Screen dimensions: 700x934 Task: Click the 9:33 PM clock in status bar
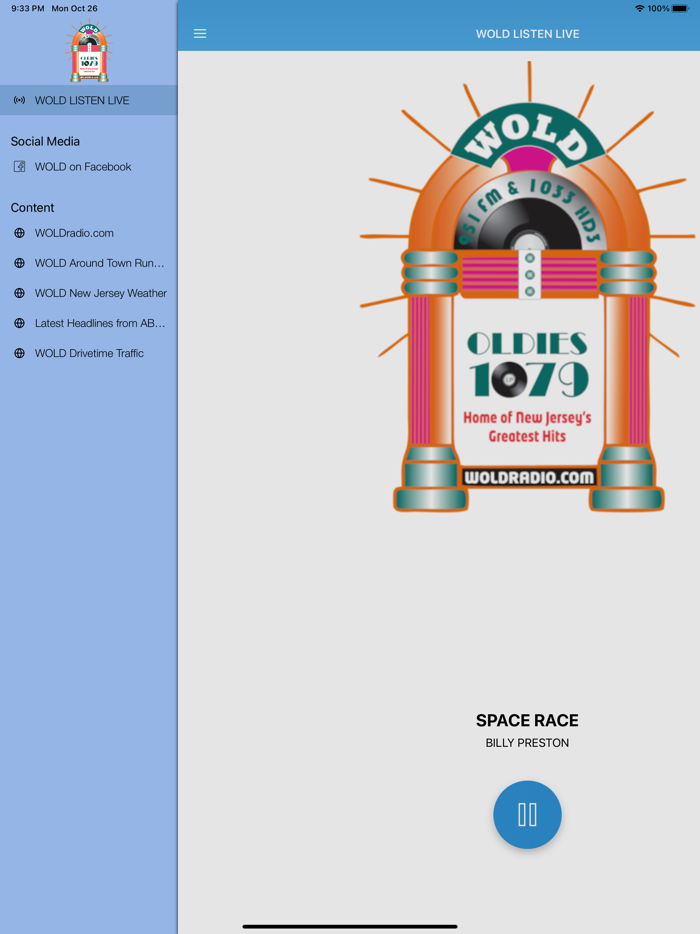[x=27, y=8]
